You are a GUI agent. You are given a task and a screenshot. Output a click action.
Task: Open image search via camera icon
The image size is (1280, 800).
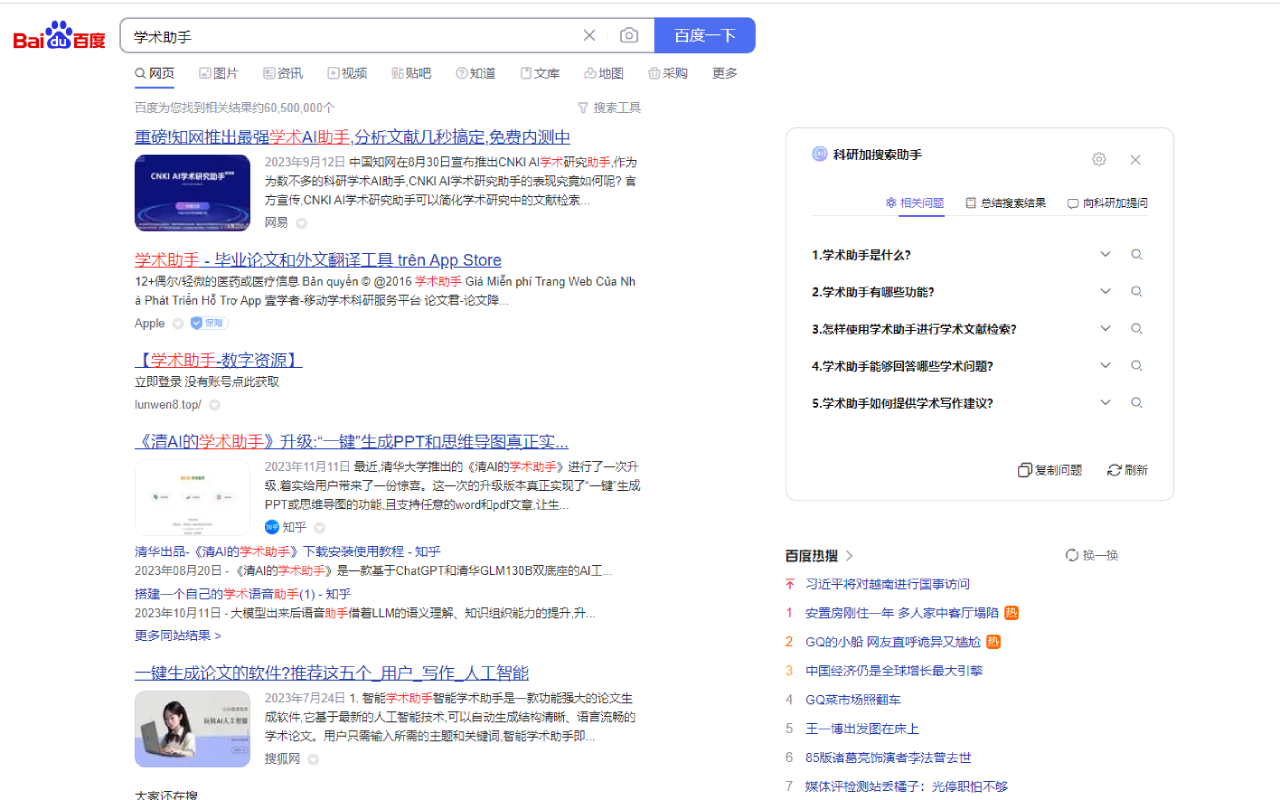629,36
